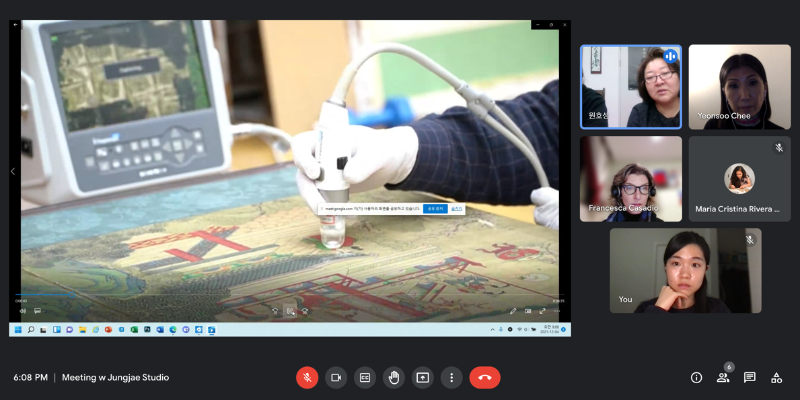Click the muted mic icon on your tile

point(749,239)
